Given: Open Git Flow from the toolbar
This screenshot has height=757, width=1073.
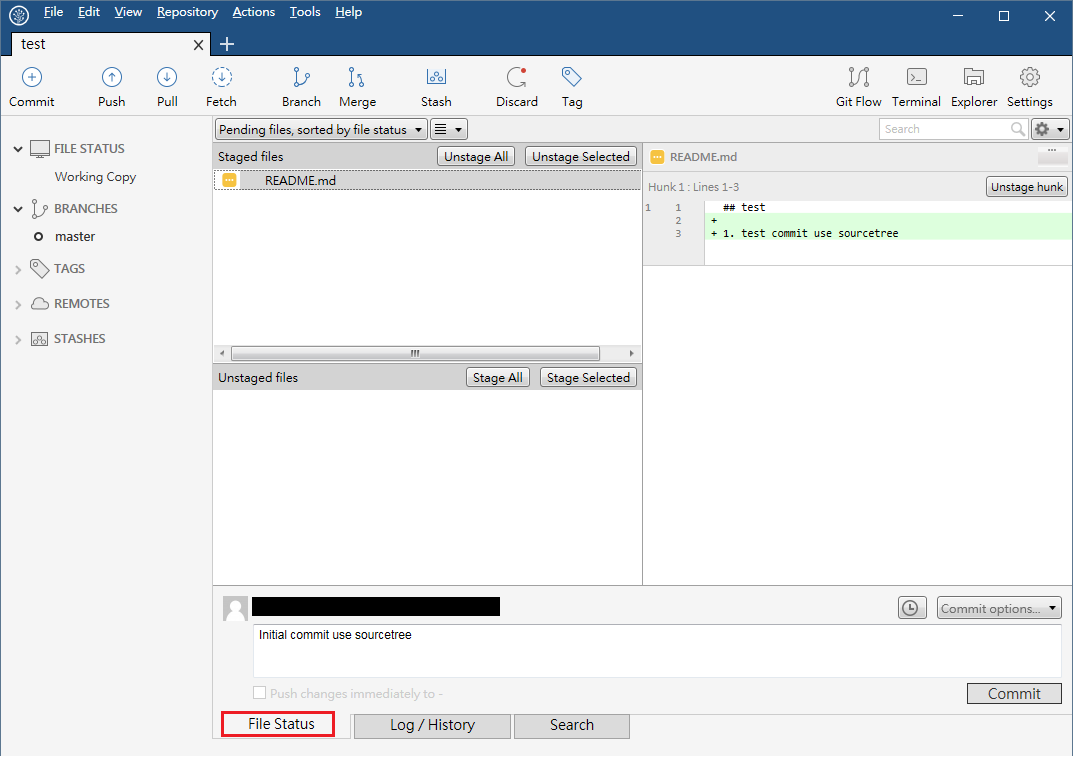Looking at the screenshot, I should coord(858,78).
